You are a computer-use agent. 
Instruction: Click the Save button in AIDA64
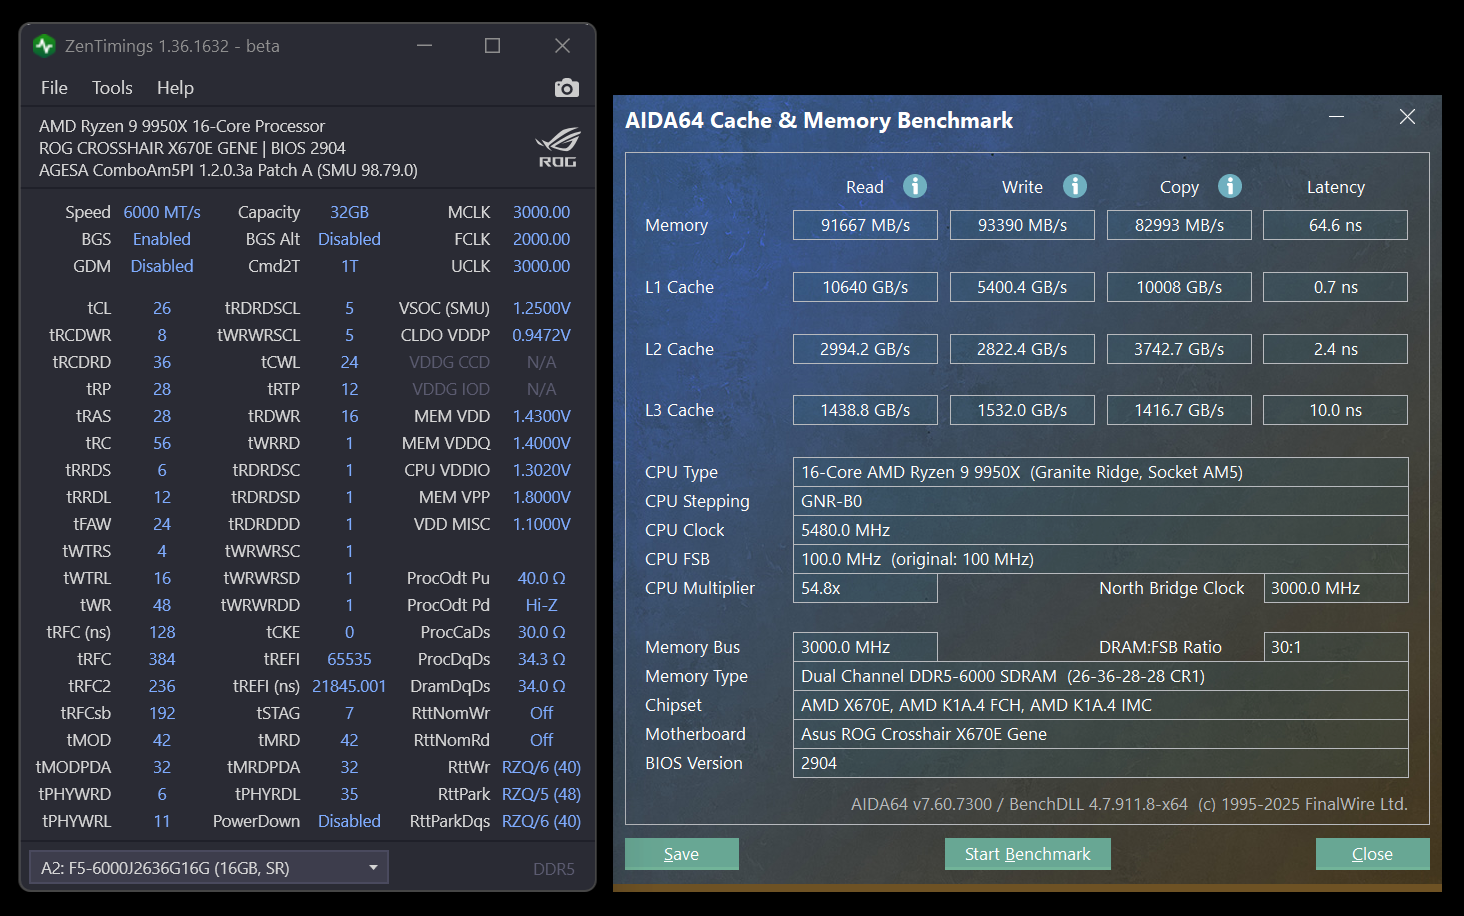pos(682,854)
